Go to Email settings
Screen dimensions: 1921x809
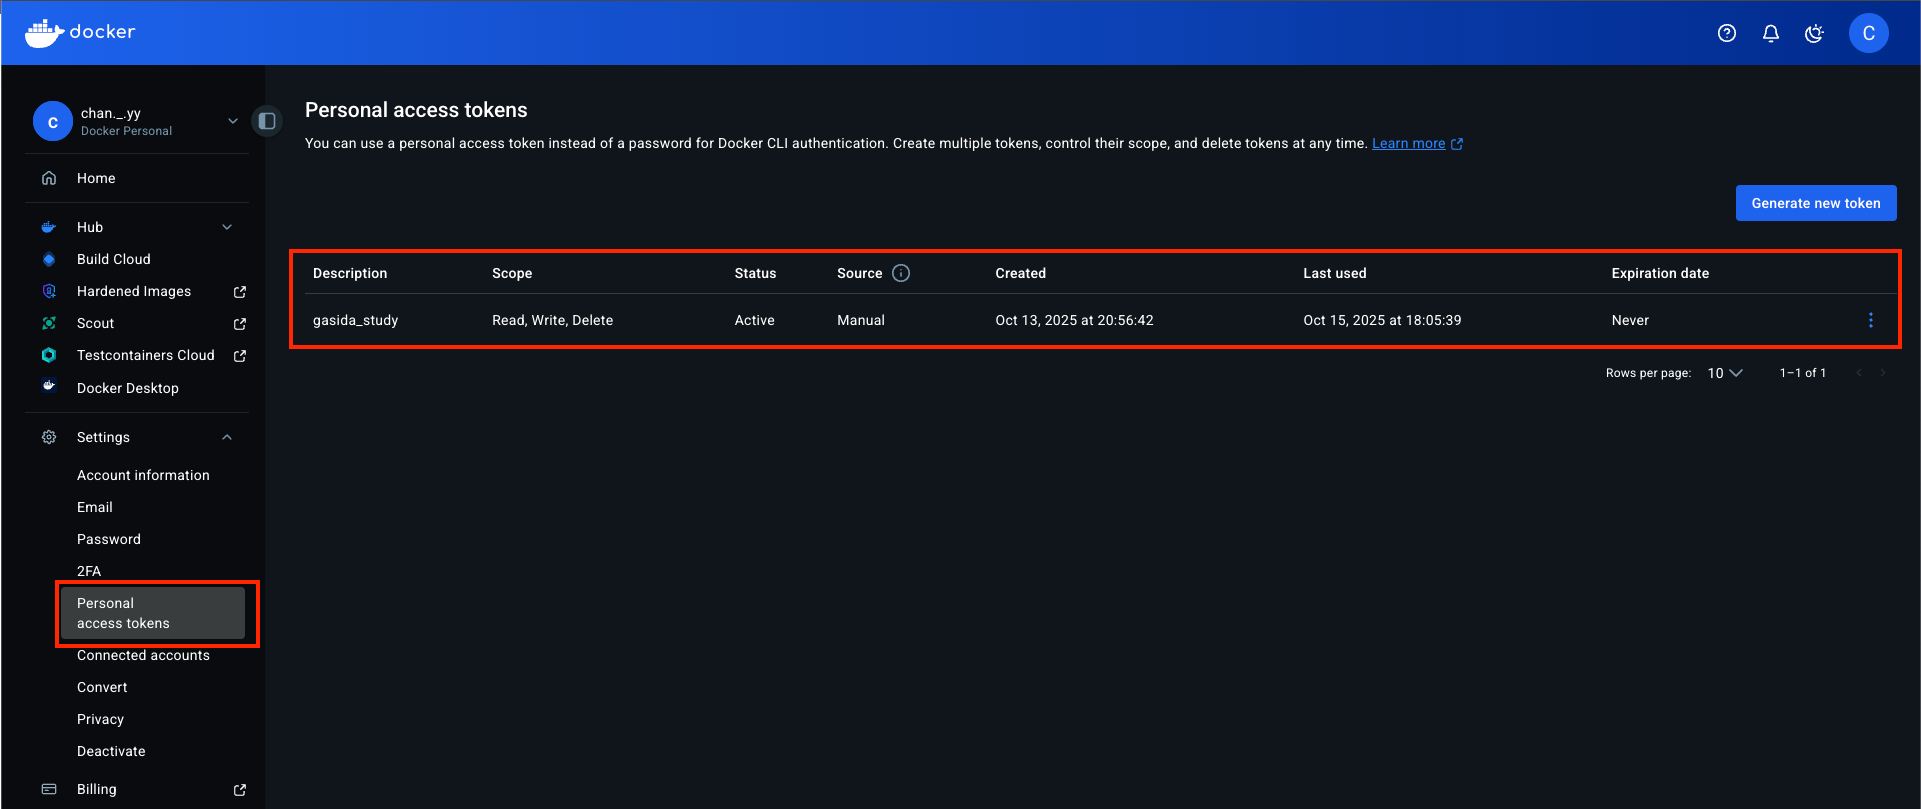(x=95, y=507)
